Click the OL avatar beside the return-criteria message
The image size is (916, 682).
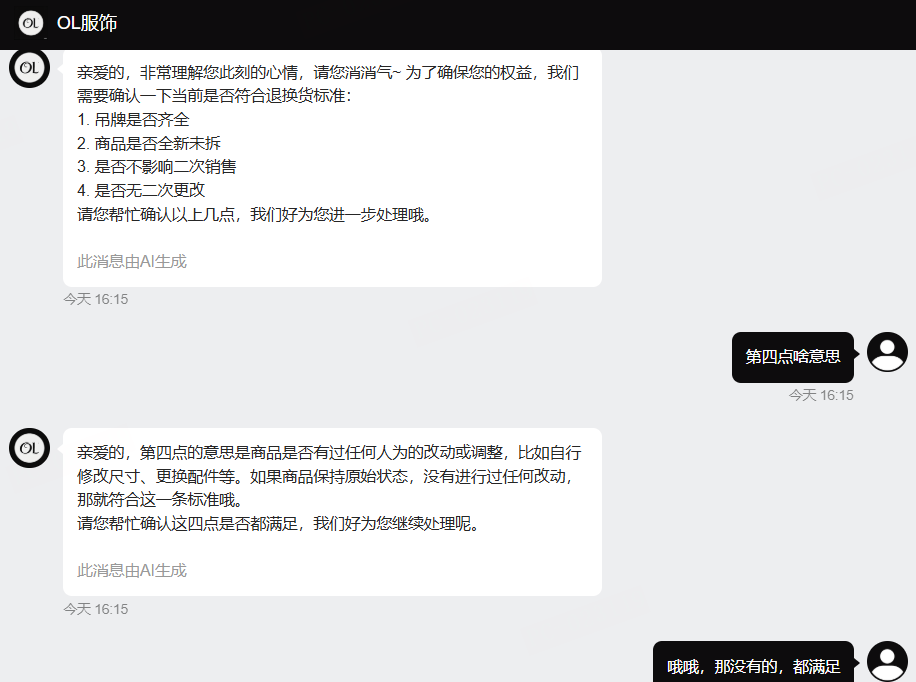[x=29, y=68]
